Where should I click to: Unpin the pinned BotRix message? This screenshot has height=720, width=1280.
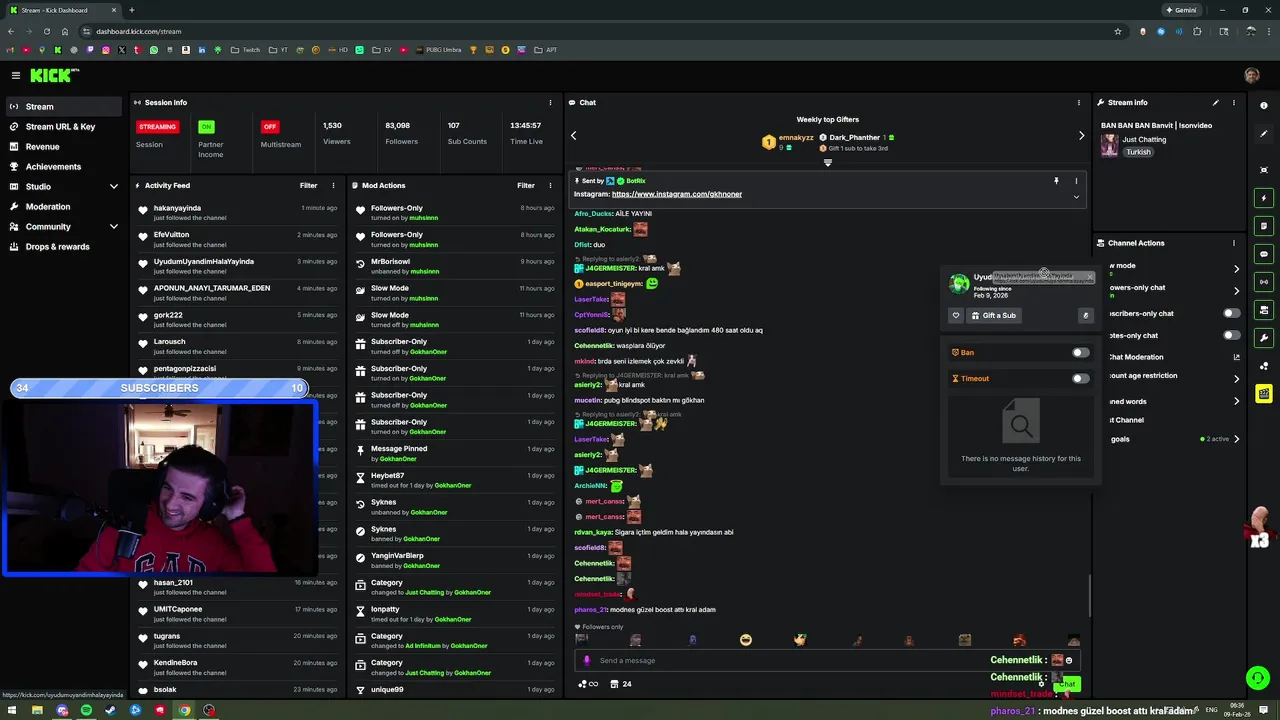[1056, 181]
